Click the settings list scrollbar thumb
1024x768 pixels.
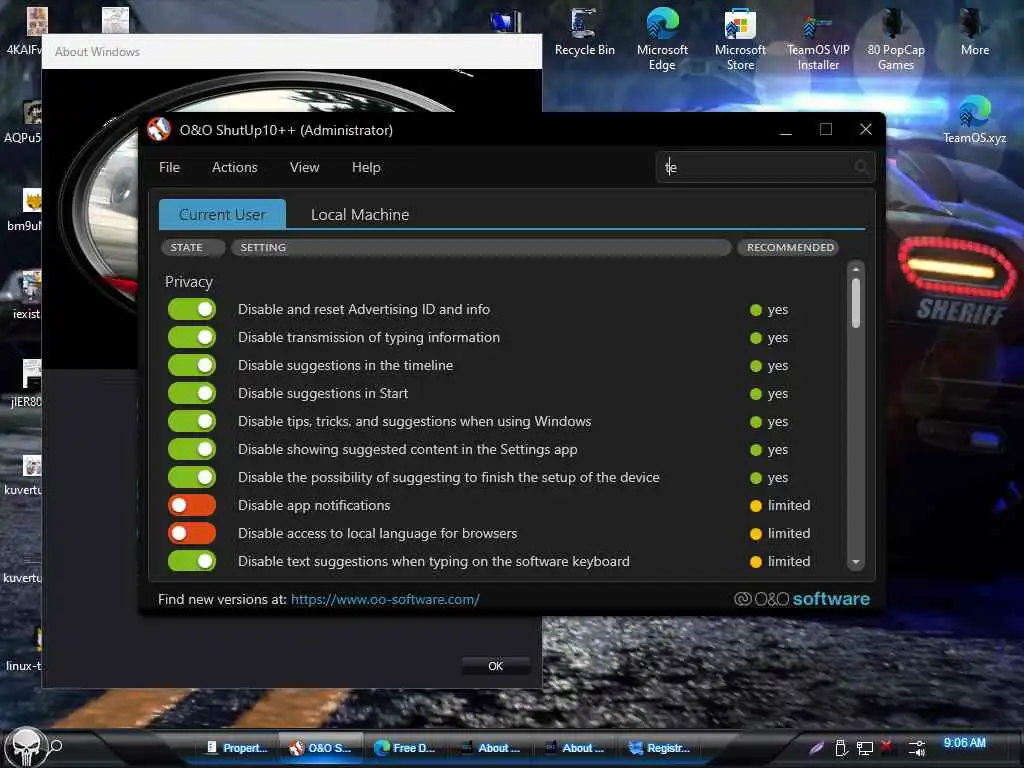(x=856, y=302)
